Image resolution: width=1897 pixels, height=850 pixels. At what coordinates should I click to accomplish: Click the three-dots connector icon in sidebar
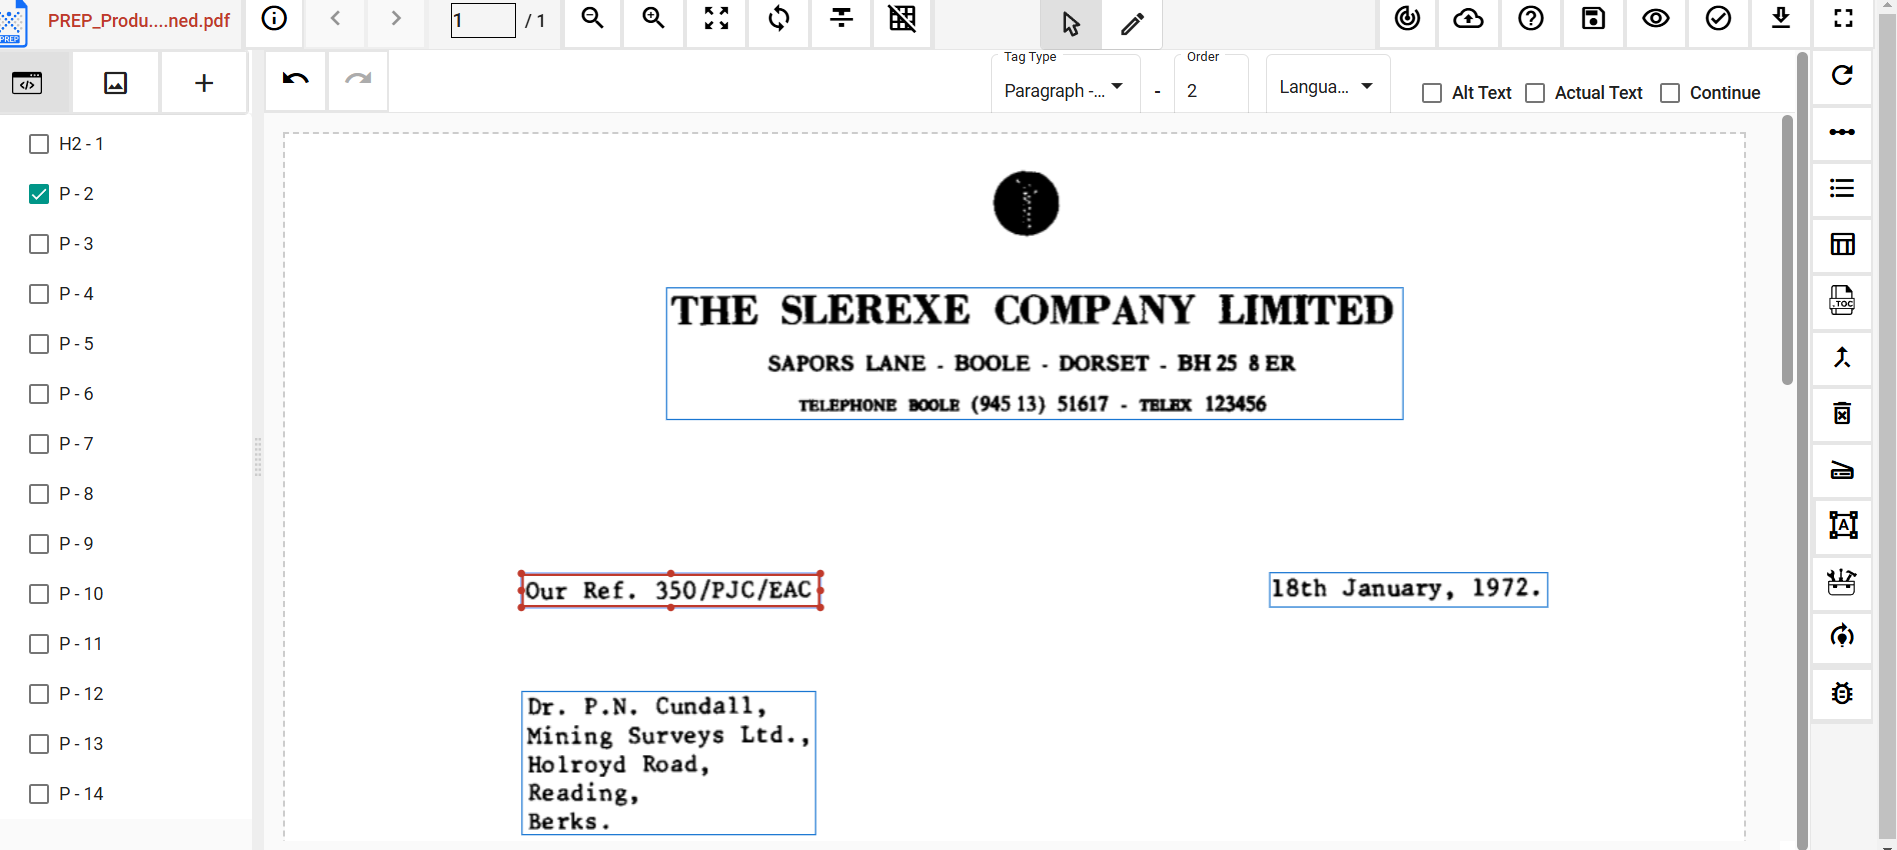(1842, 132)
